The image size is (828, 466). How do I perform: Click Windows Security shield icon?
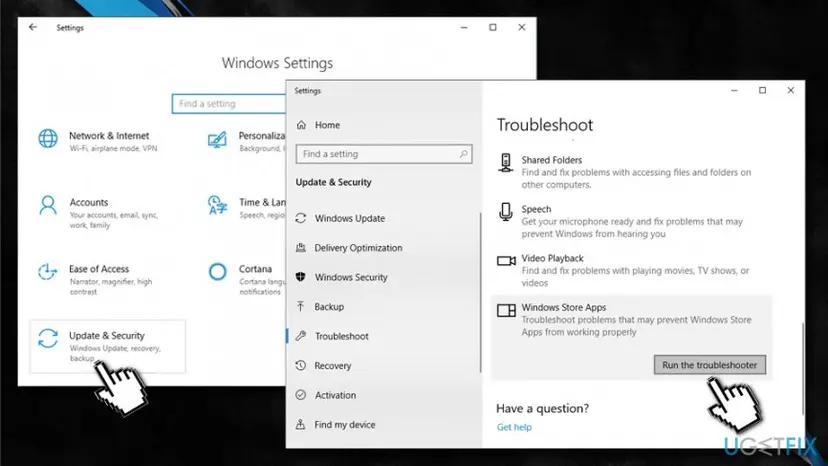(x=300, y=277)
